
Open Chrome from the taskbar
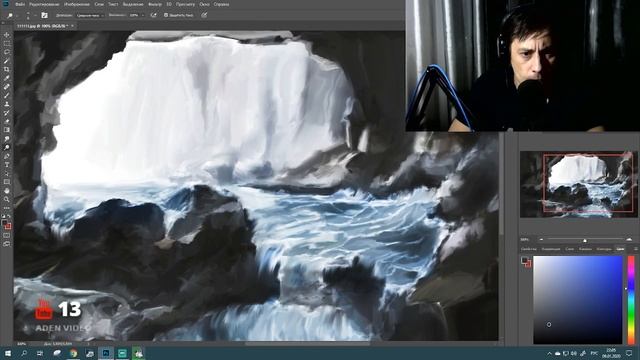click(x=73, y=353)
